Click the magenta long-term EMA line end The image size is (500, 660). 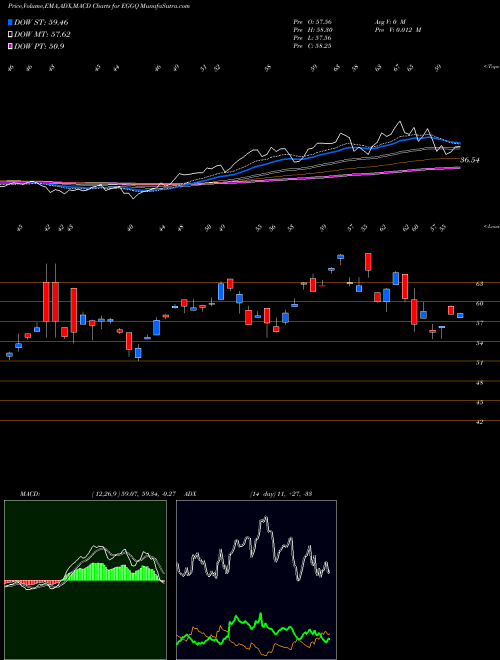pyautogui.click(x=458, y=168)
